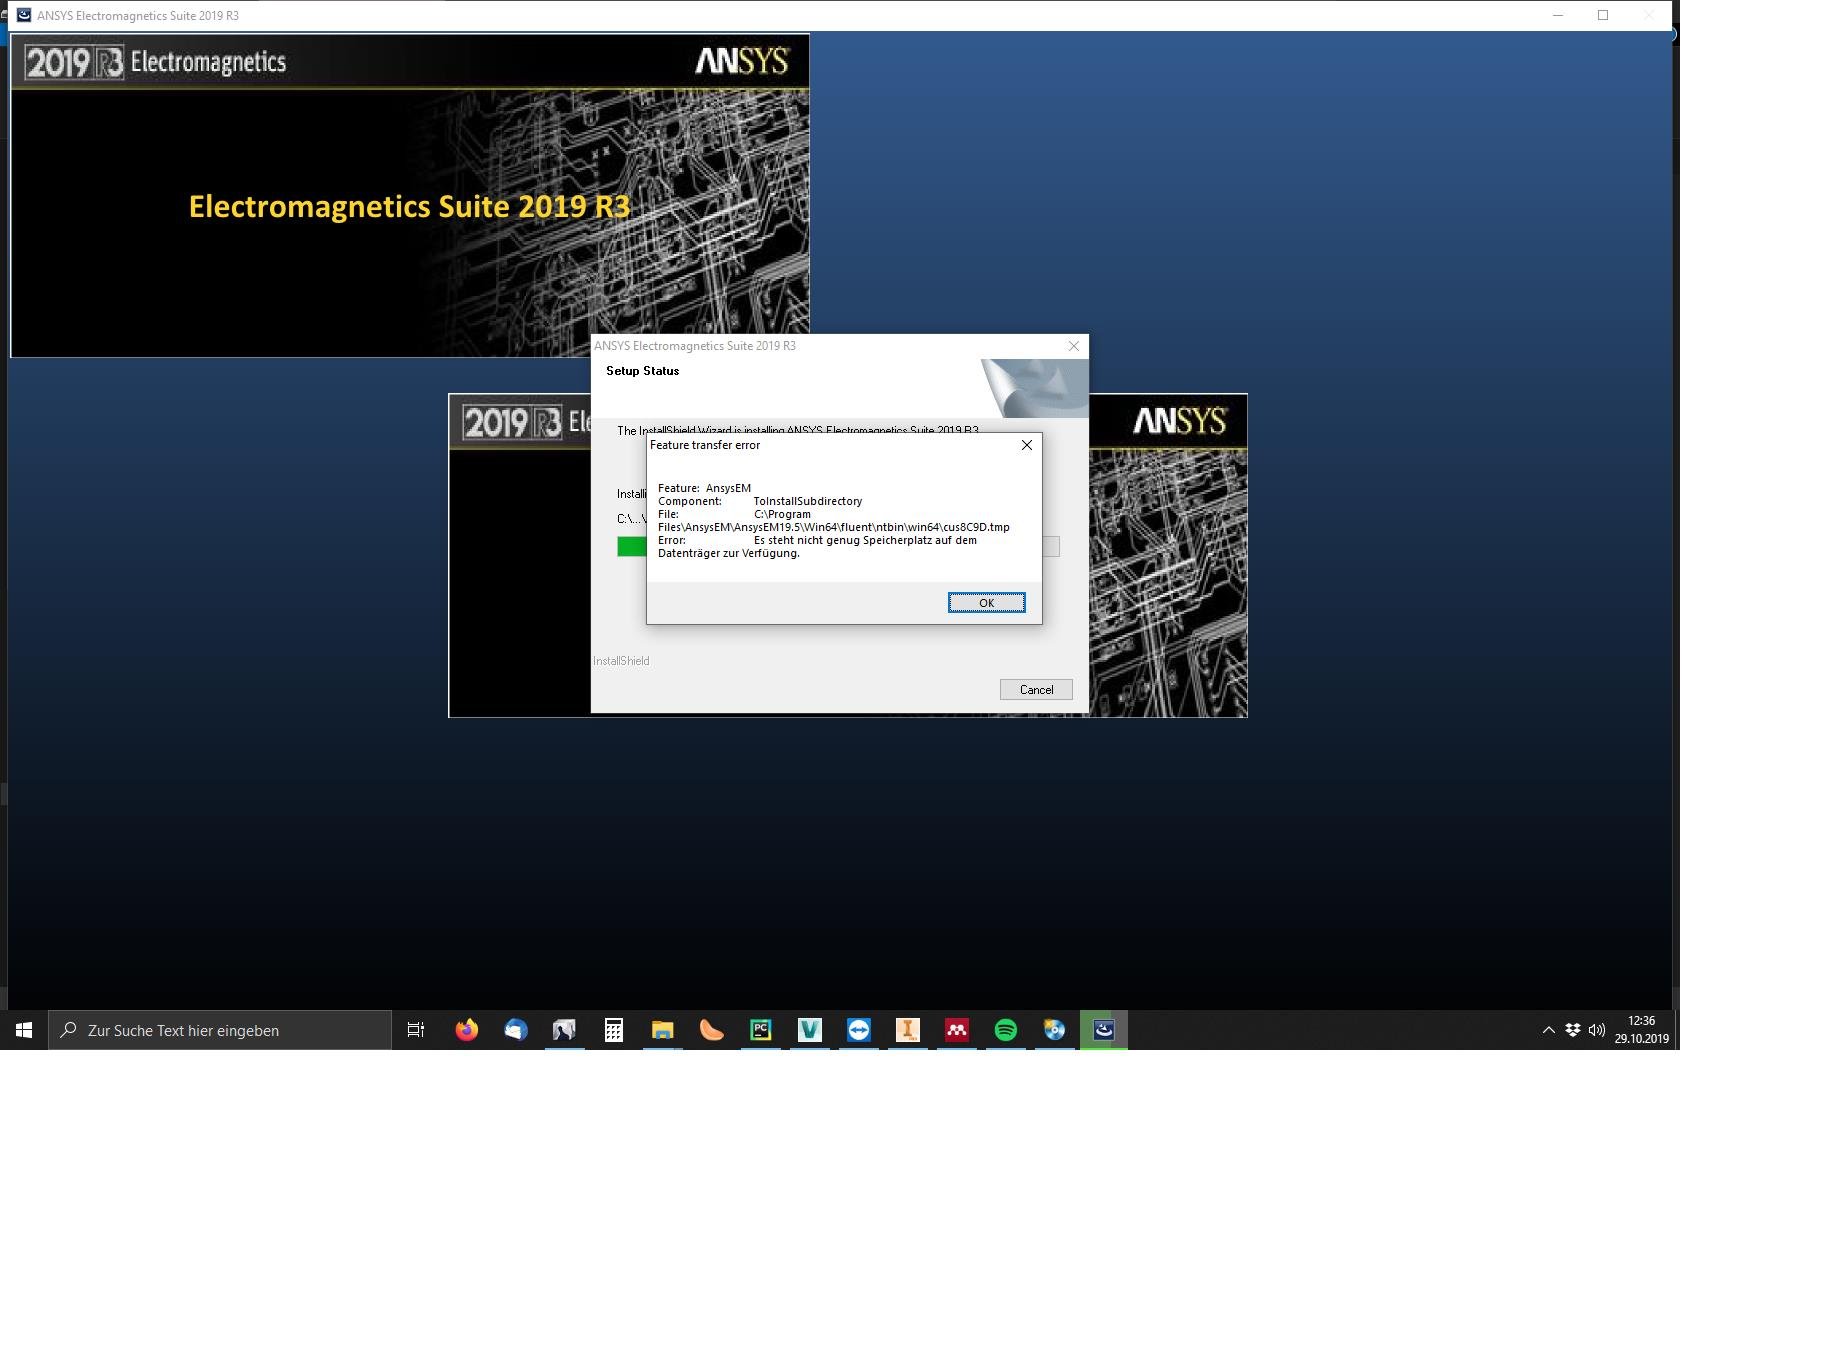Open the clock and date flyout
Image resolution: width=1836 pixels, height=1368 pixels.
click(x=1641, y=1030)
